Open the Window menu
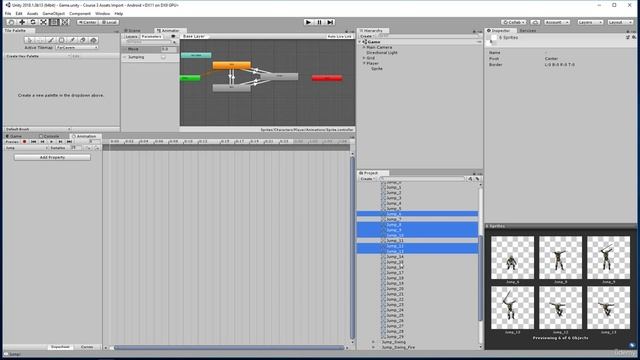This screenshot has height=360, width=640. 102,13
